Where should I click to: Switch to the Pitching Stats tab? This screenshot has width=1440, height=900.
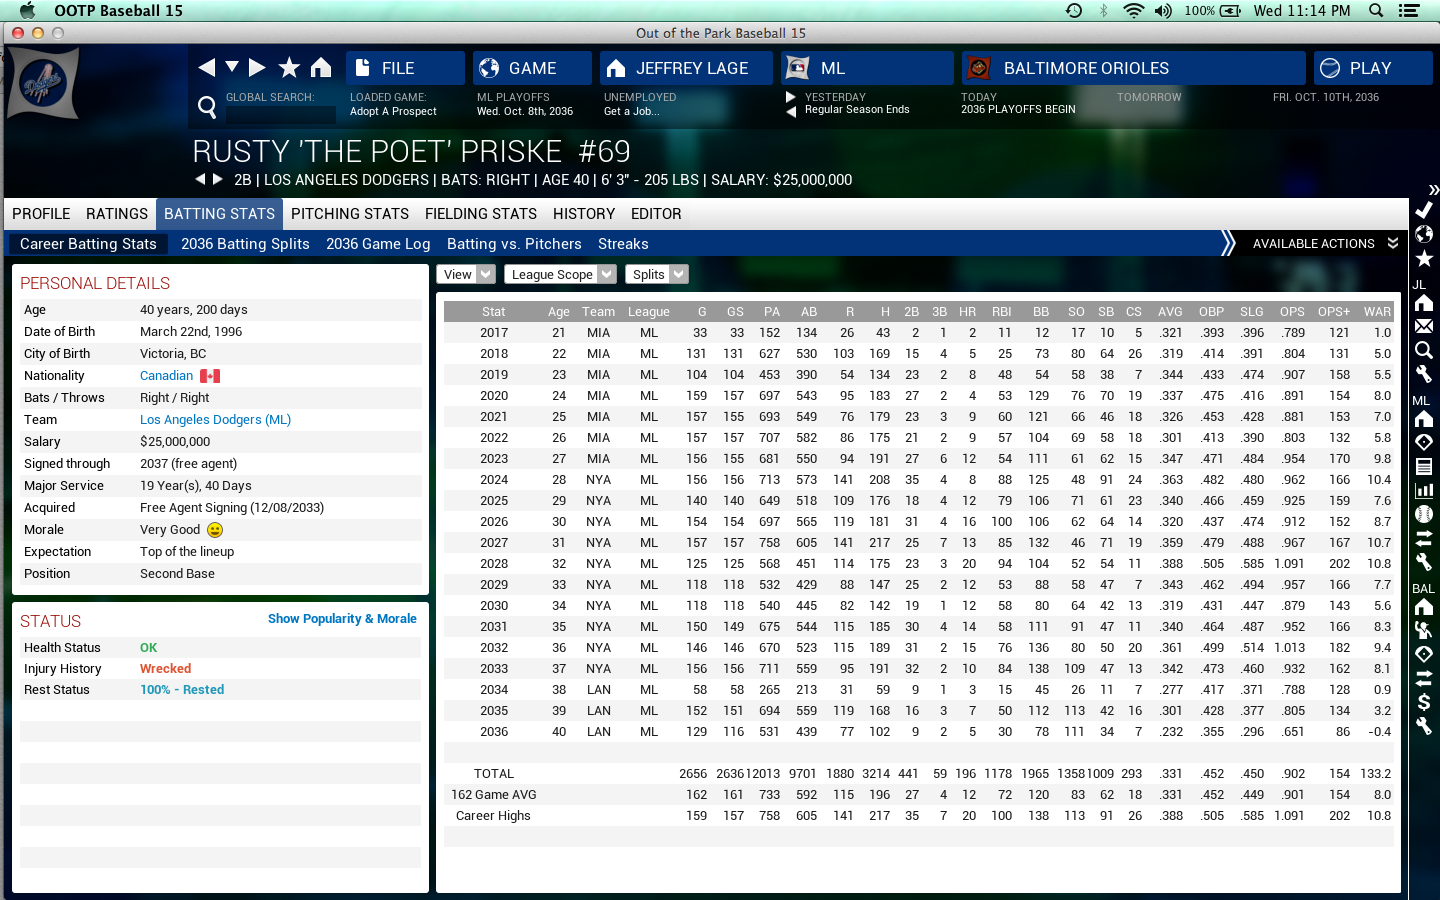(350, 214)
